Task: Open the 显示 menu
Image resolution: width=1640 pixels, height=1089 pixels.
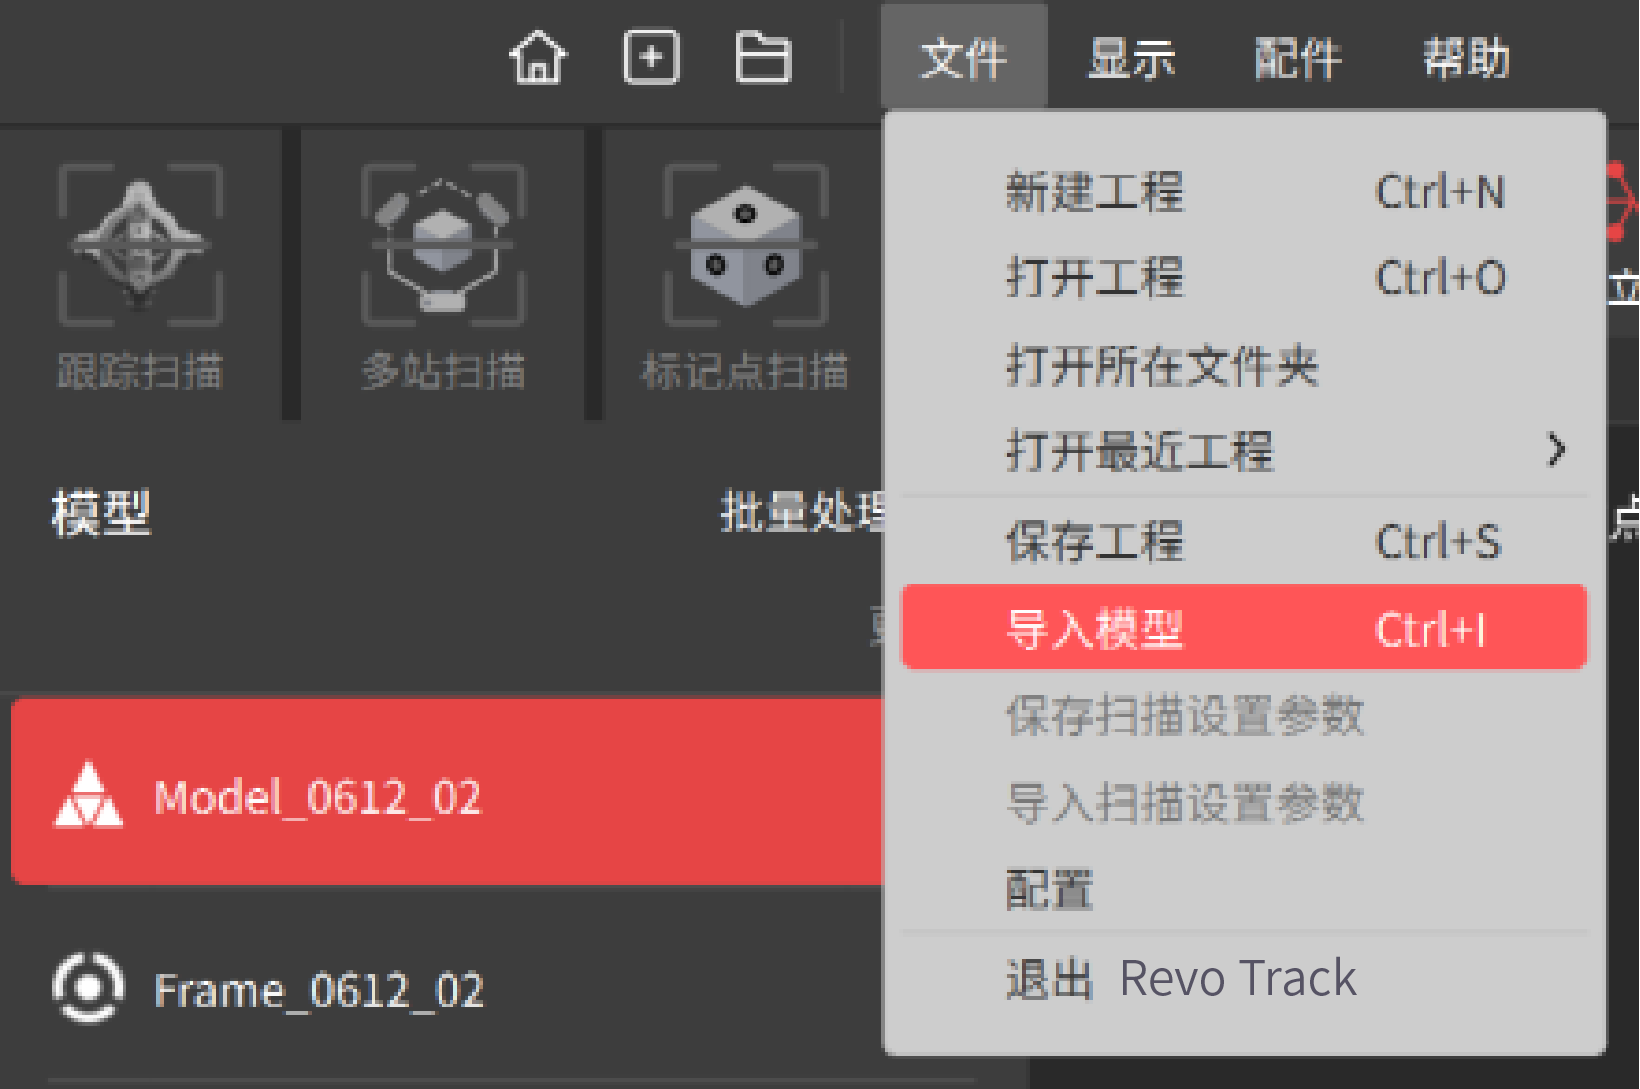Action: (1131, 58)
